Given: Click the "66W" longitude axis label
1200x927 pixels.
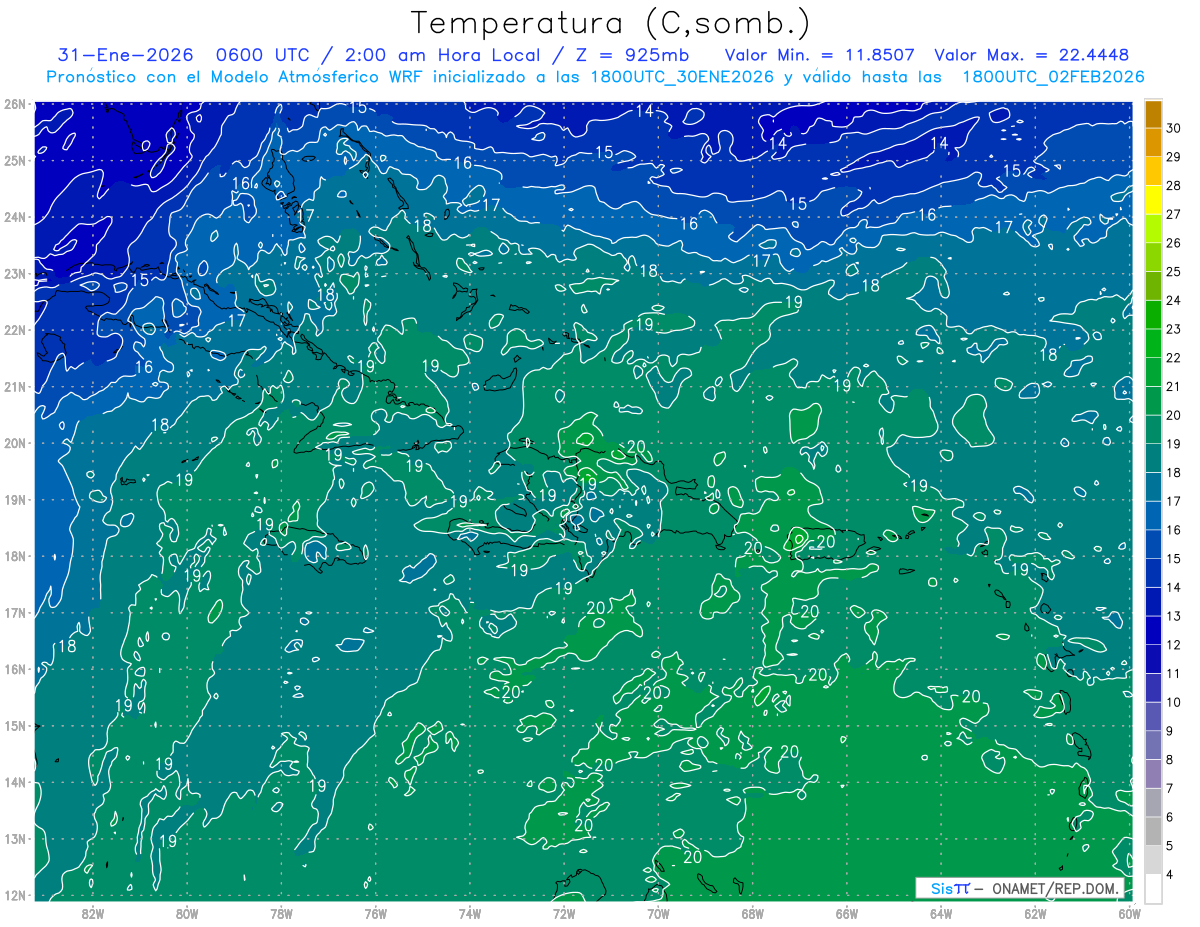Looking at the screenshot, I should pyautogui.click(x=847, y=913).
